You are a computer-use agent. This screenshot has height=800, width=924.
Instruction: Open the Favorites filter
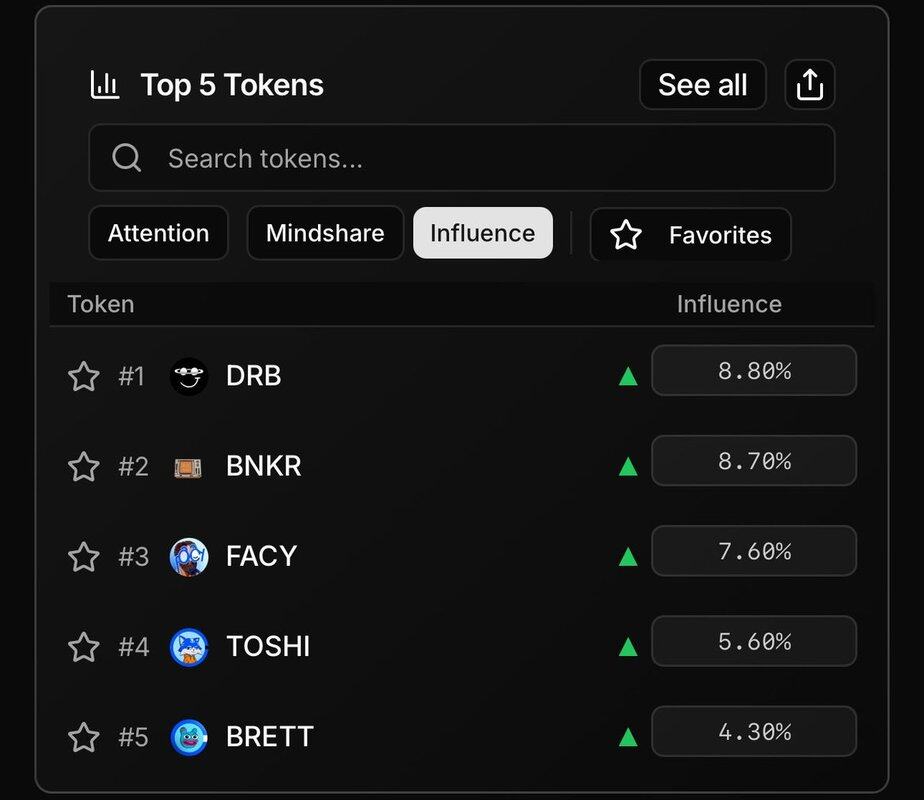pos(691,235)
